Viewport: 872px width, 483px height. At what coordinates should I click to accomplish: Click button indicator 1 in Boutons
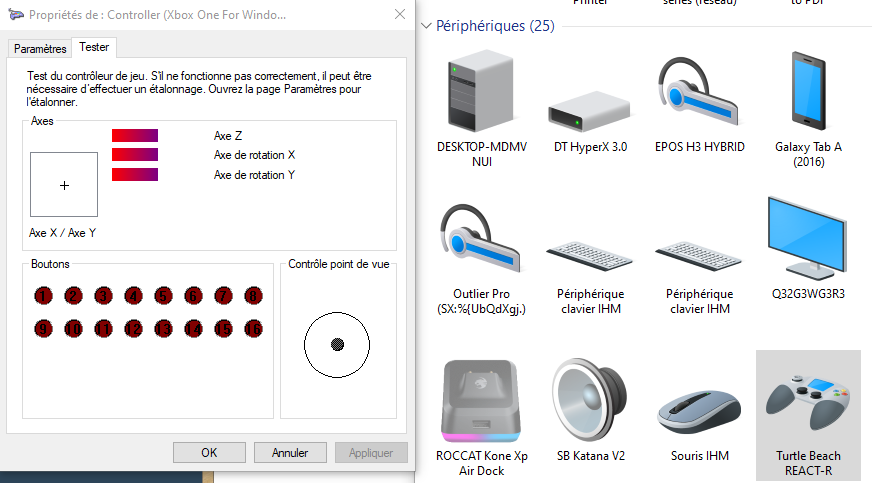pos(43,296)
